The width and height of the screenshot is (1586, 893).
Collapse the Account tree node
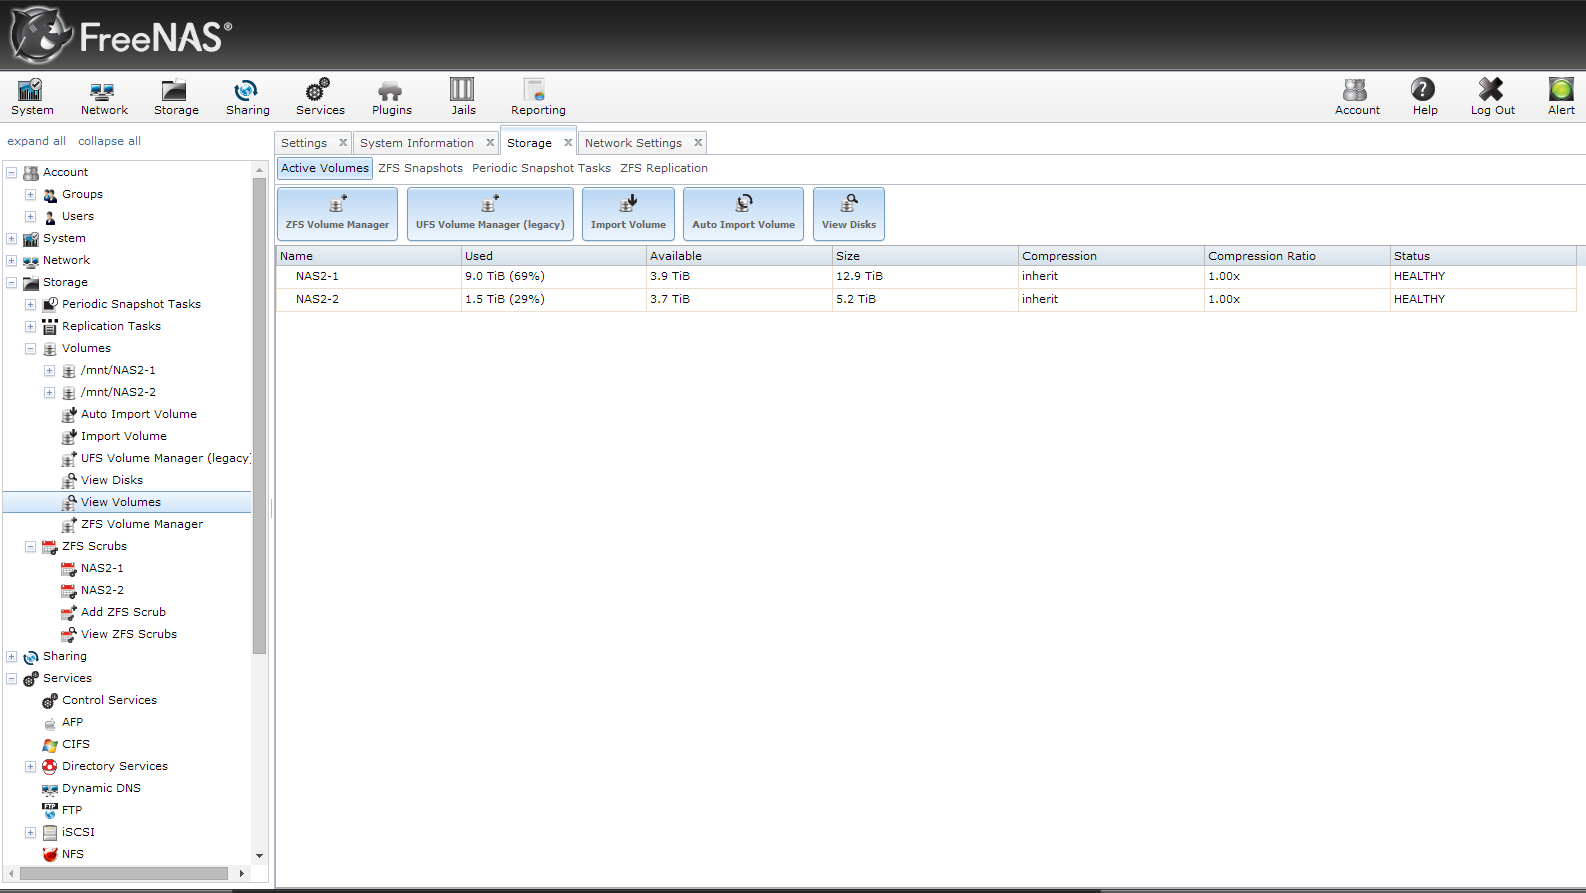[x=11, y=172]
